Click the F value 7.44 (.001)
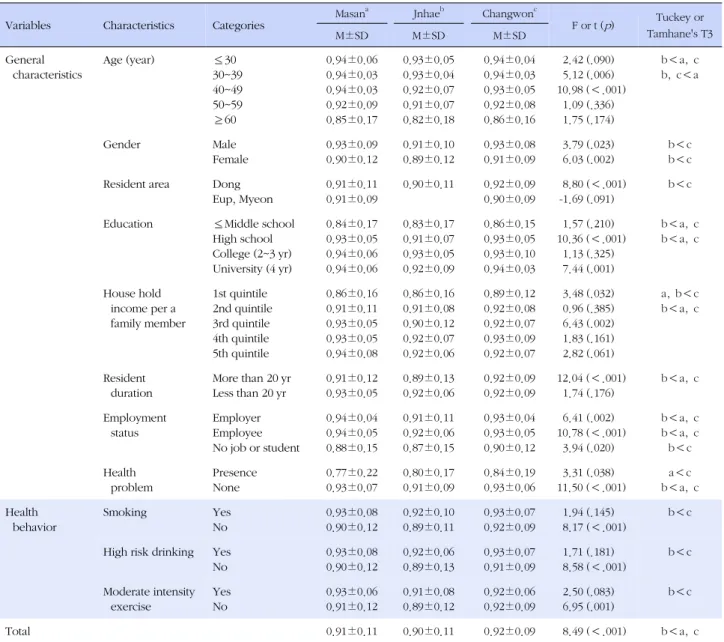Image resolution: width=724 pixels, height=642 pixels. [588, 269]
